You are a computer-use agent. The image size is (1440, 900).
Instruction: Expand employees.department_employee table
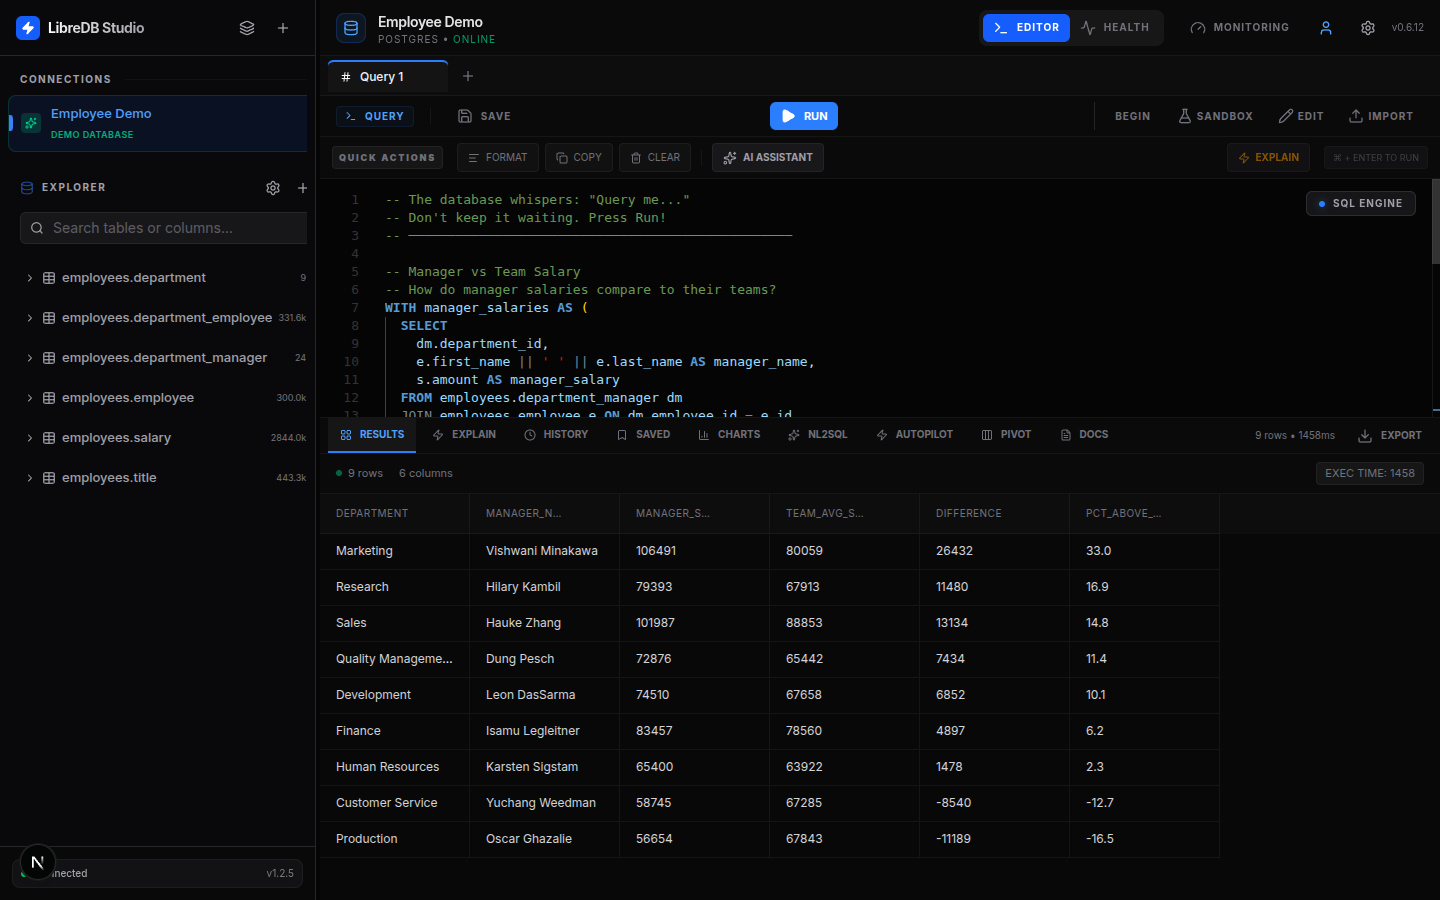(30, 318)
